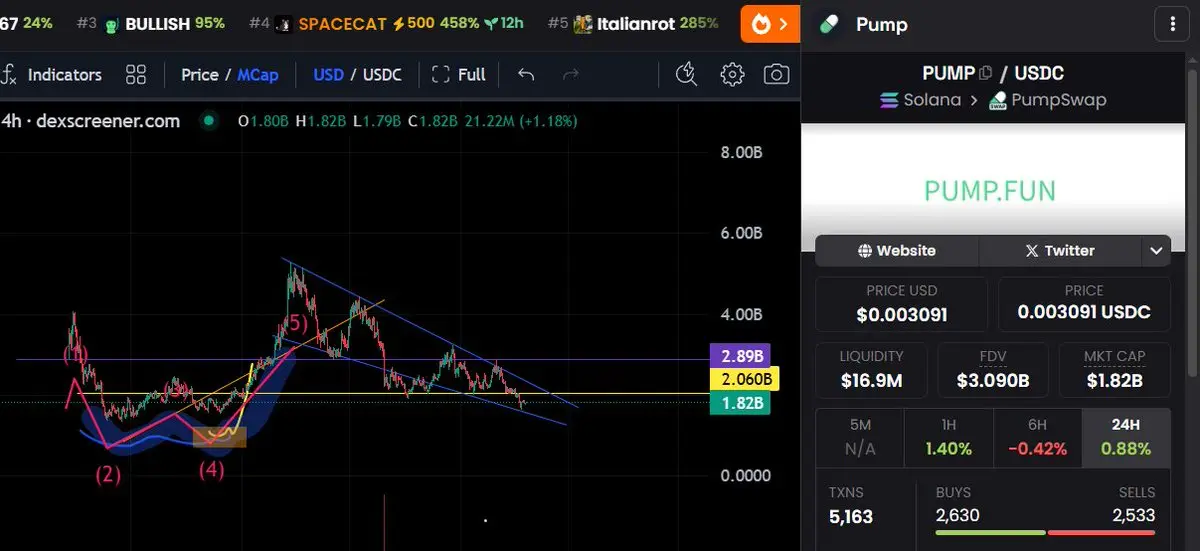The width and height of the screenshot is (1200, 551).
Task: Expand more social links chevron
Action: 1156,251
